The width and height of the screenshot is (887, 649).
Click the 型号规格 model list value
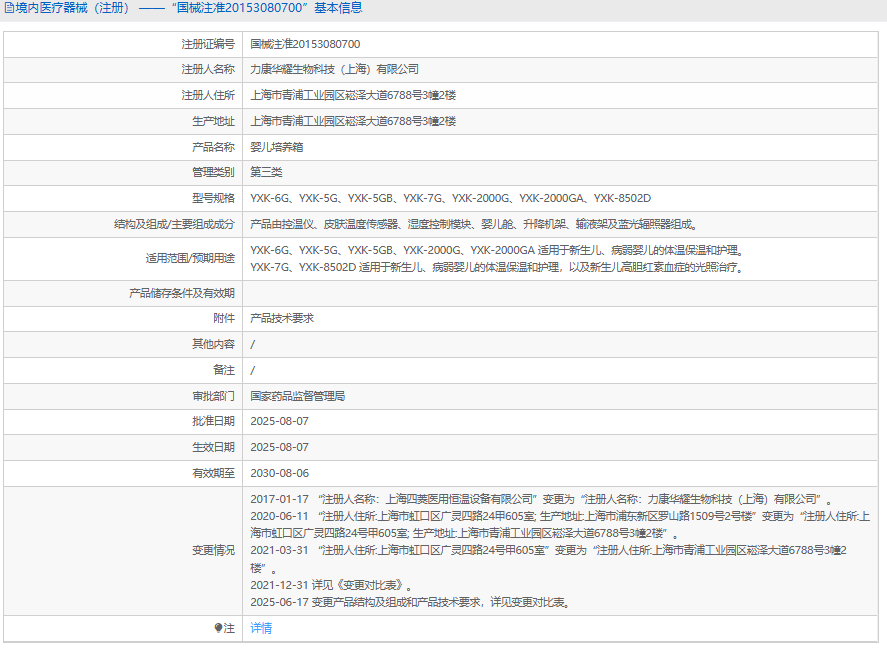click(450, 199)
